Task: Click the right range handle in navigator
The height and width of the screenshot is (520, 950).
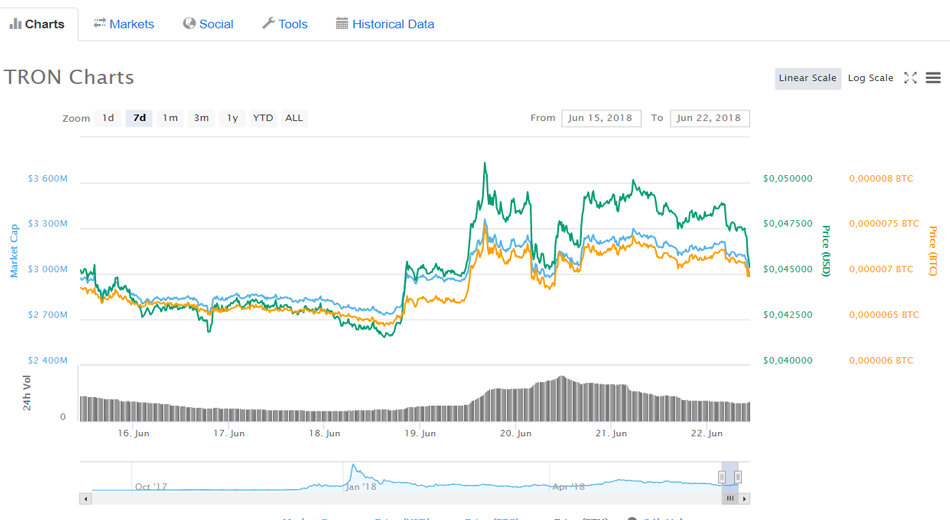Action: tap(738, 477)
